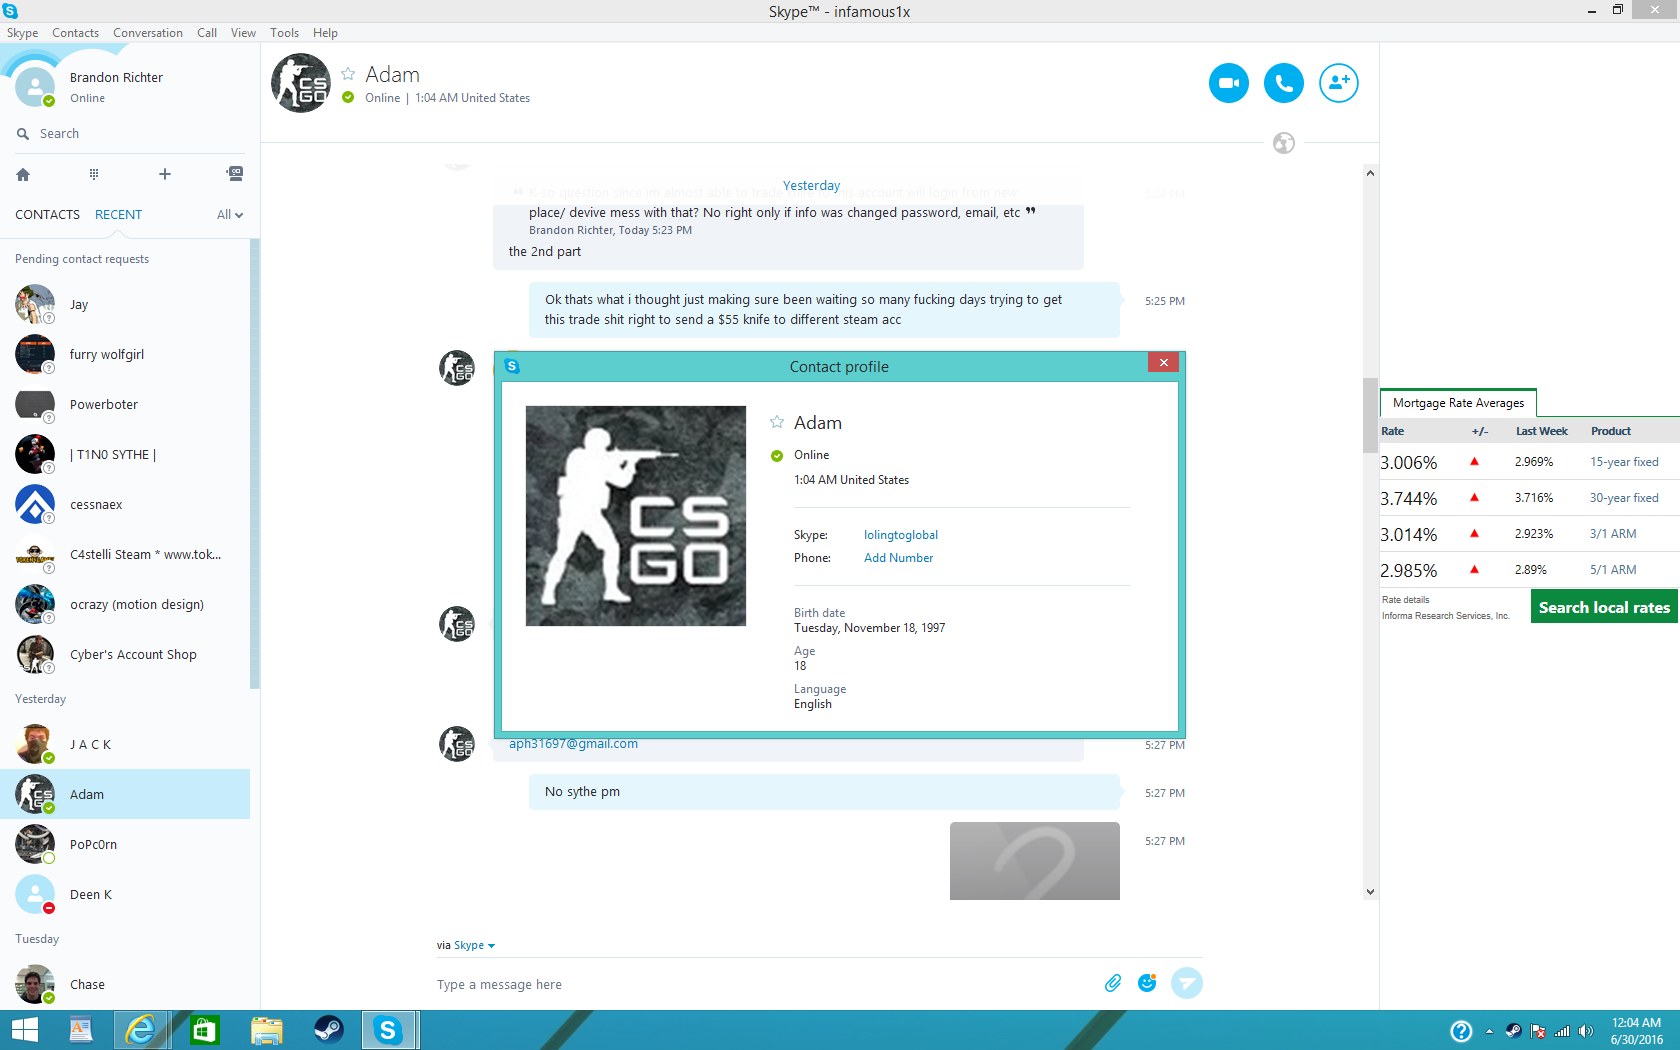
Task: Switch to the RECENT tab
Action: (118, 215)
